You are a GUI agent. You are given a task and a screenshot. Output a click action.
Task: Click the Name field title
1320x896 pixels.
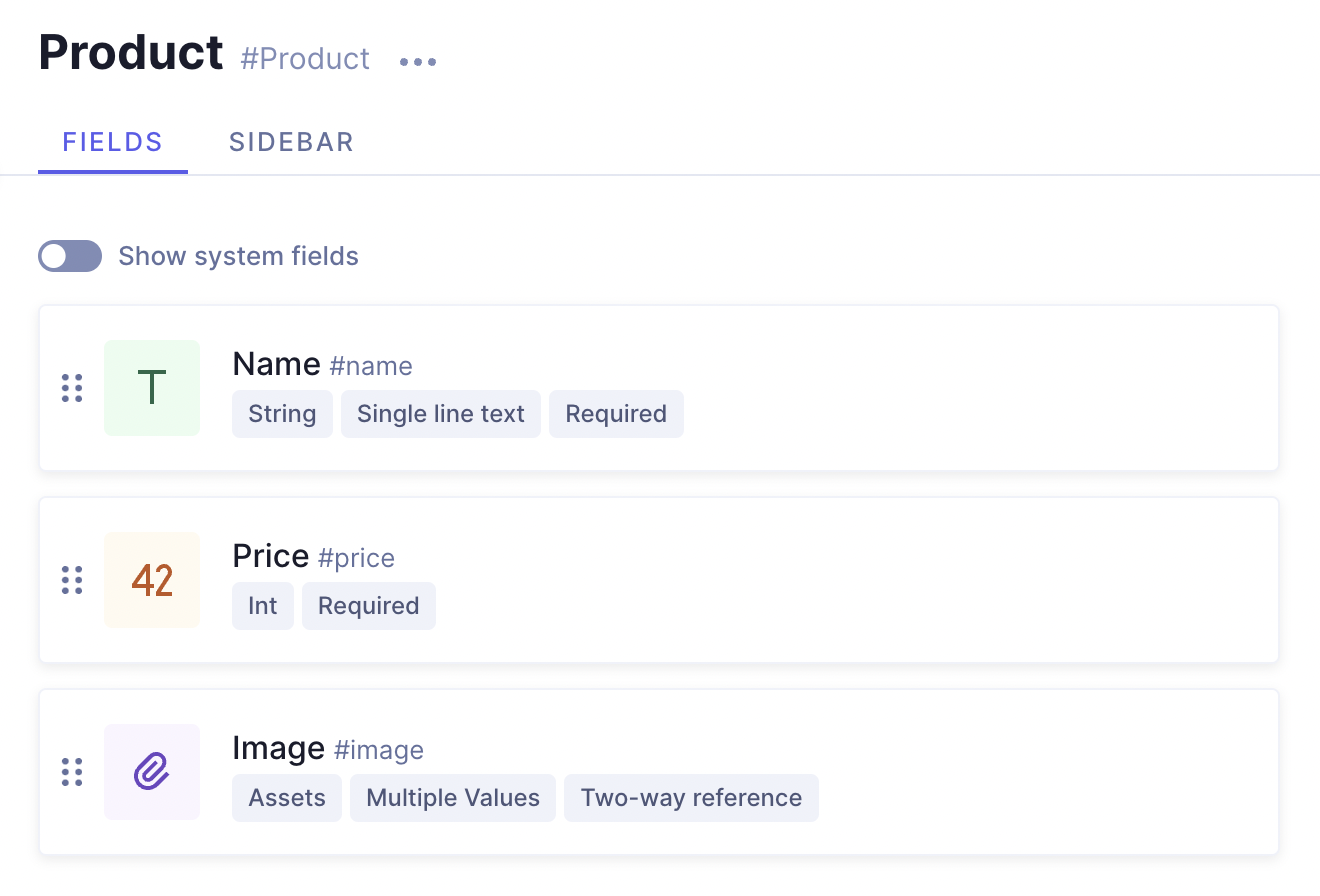coord(276,364)
